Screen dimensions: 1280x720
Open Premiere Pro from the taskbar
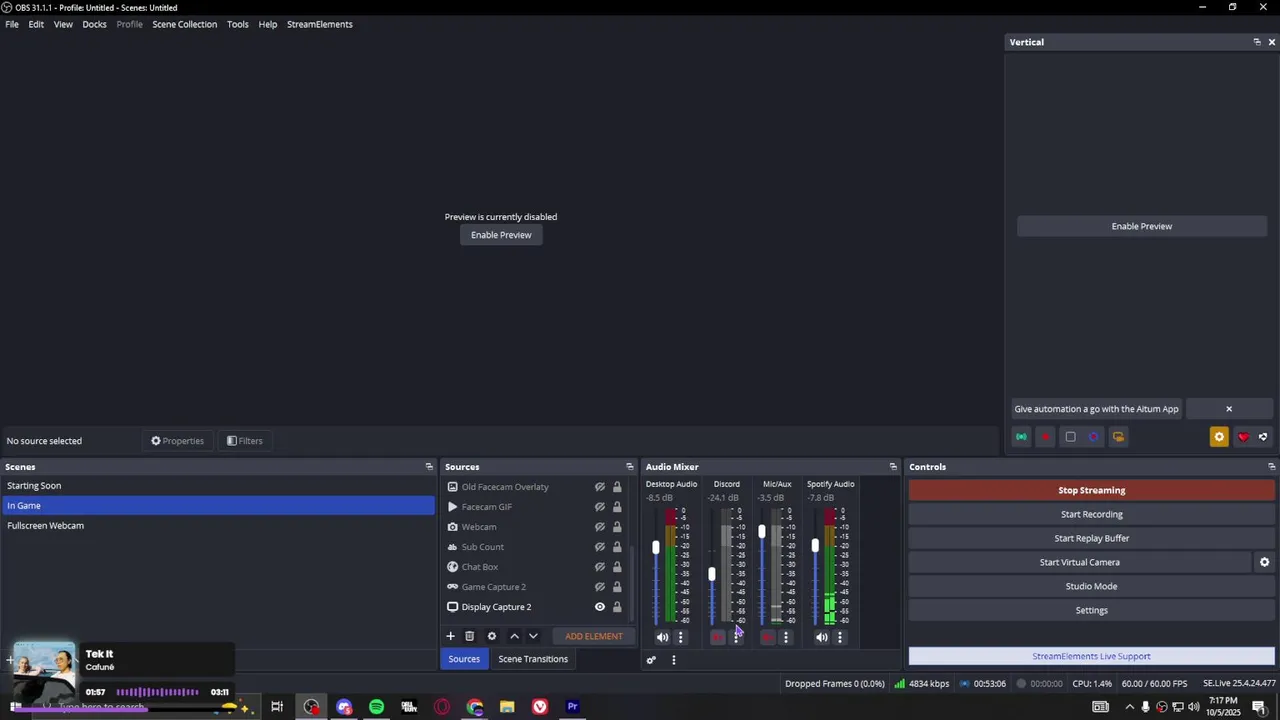coord(572,707)
